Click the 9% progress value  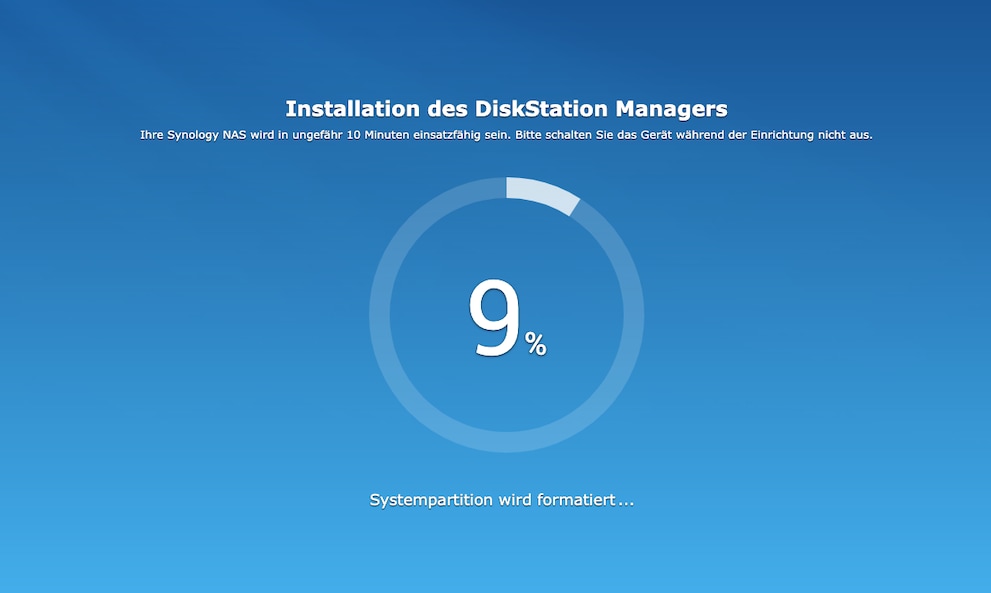click(507, 318)
